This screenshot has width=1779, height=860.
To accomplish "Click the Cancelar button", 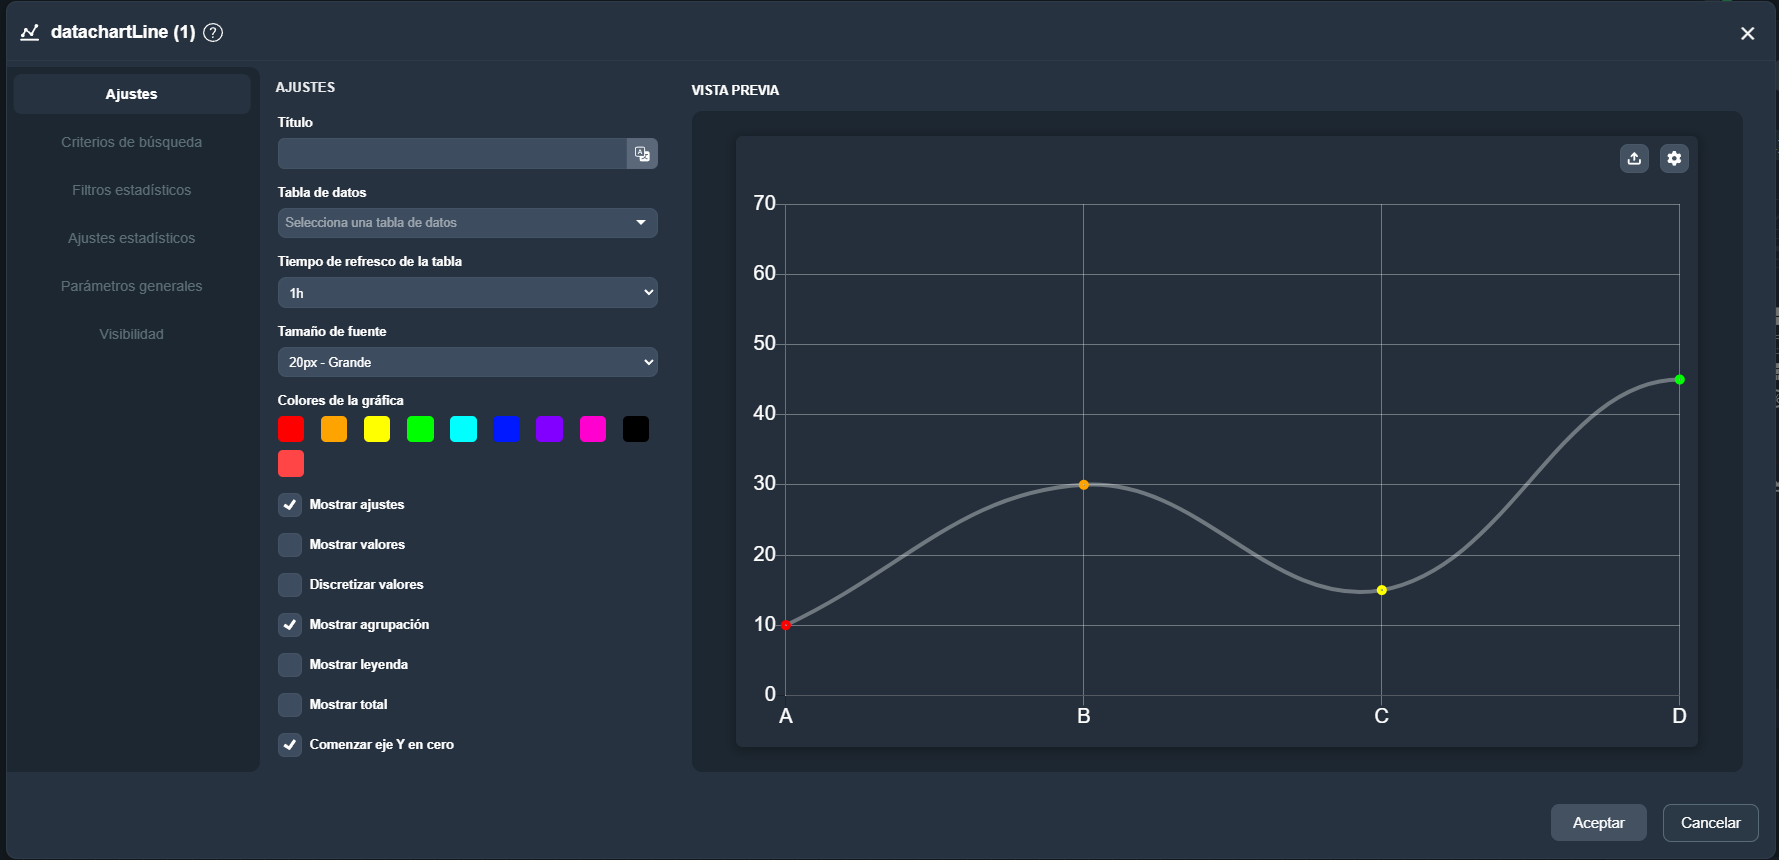I will [x=1710, y=823].
